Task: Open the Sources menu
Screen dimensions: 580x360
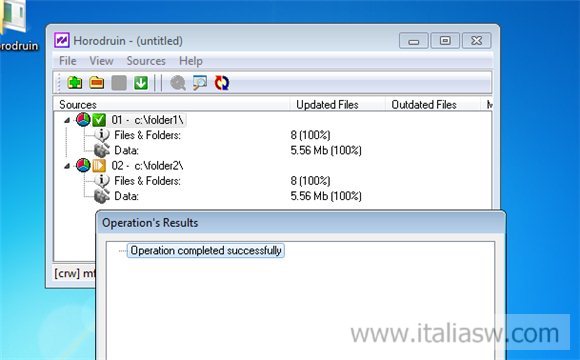Action: click(x=146, y=61)
